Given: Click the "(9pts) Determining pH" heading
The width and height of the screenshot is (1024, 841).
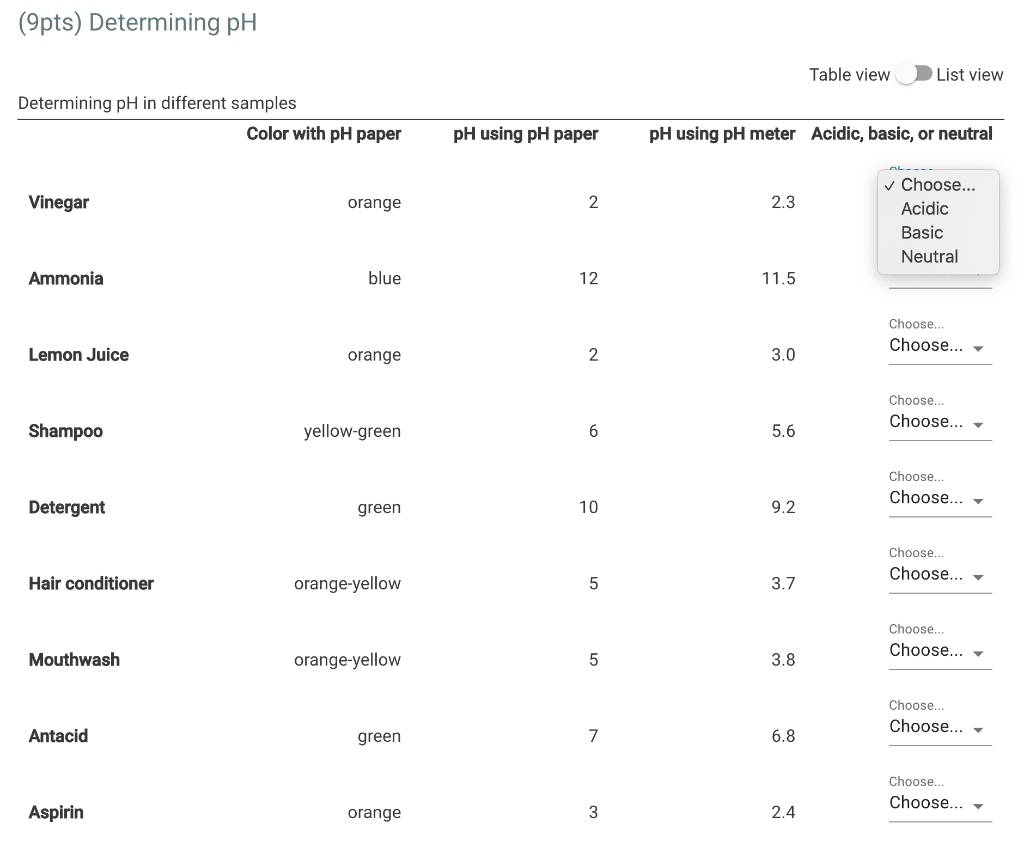Looking at the screenshot, I should tap(135, 21).
